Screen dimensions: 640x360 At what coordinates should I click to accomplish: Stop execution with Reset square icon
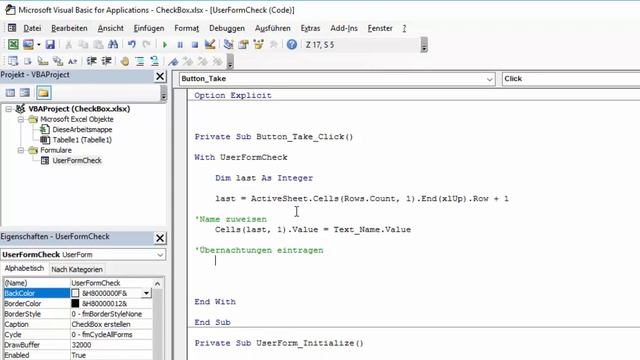(195, 44)
